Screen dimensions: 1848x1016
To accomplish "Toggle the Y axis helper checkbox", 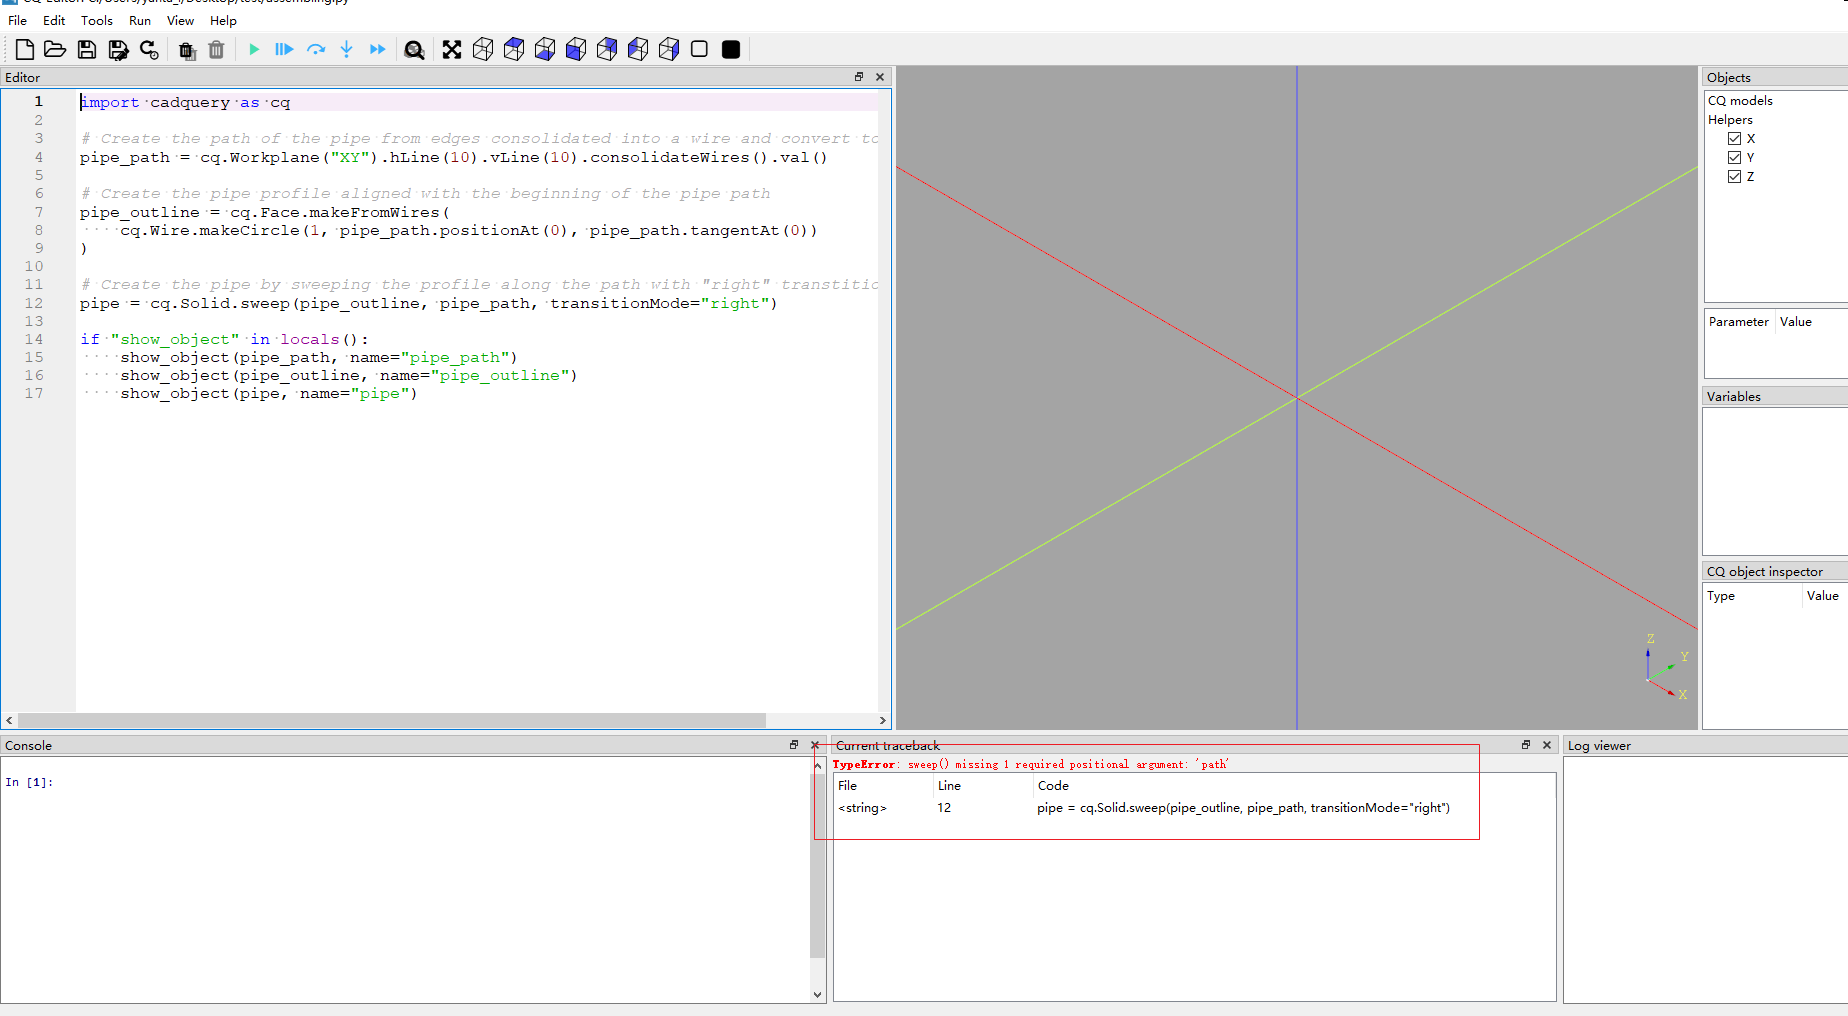I will pos(1734,157).
